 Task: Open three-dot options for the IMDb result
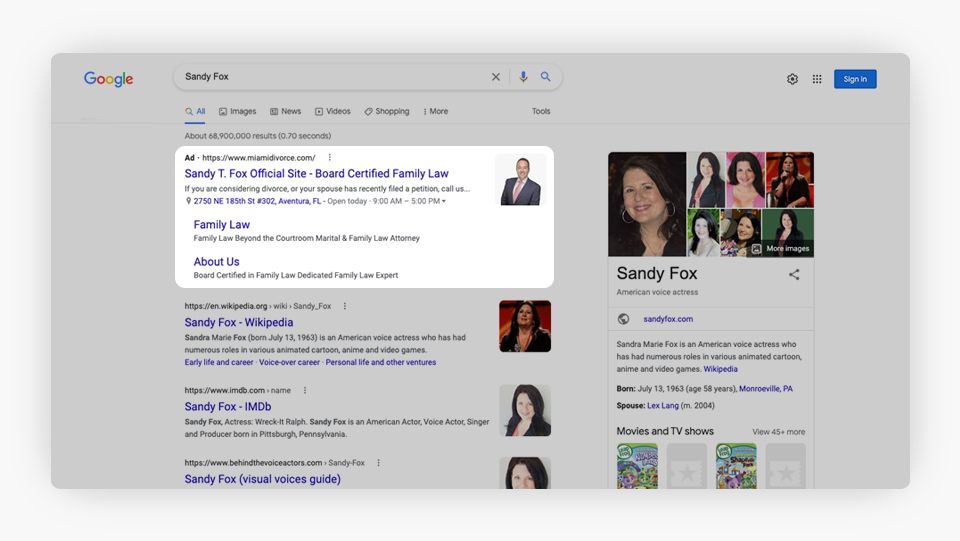click(305, 390)
